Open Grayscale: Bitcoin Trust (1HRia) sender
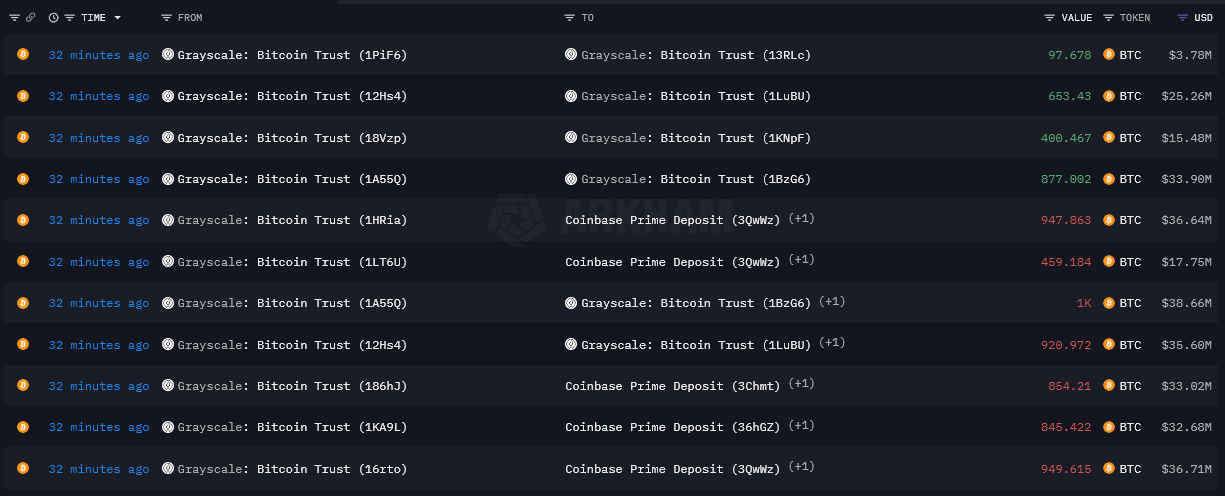The height and width of the screenshot is (496, 1225). pos(292,220)
